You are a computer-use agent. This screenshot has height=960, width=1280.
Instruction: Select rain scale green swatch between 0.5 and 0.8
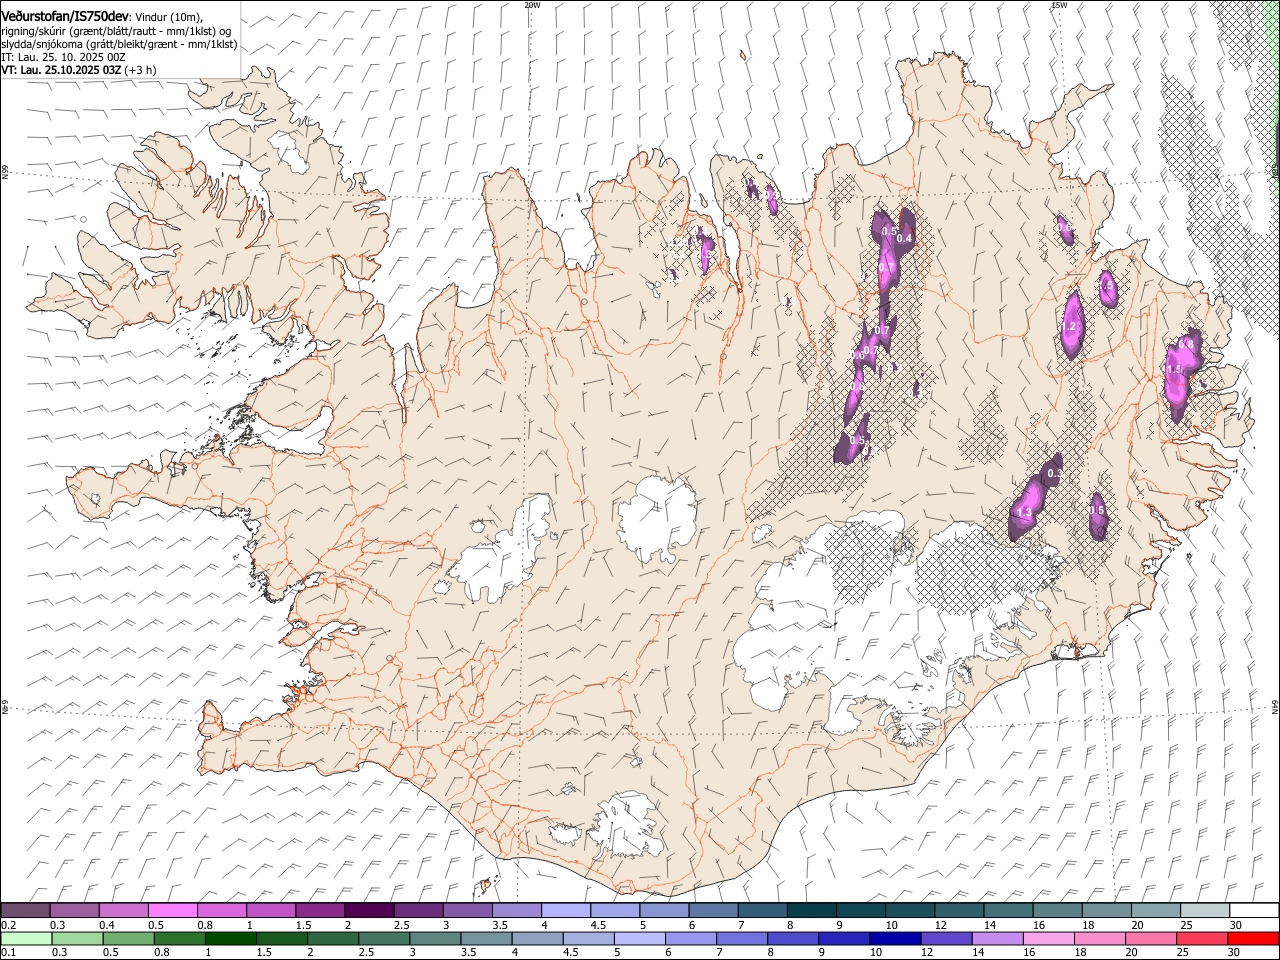(128, 938)
